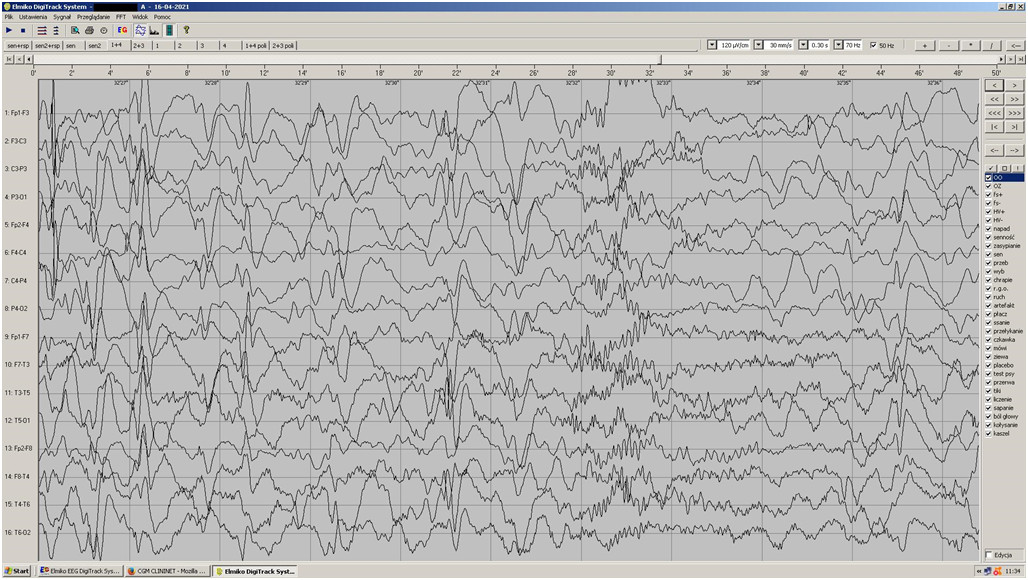Enable the Edycja checkbox

tap(989, 554)
